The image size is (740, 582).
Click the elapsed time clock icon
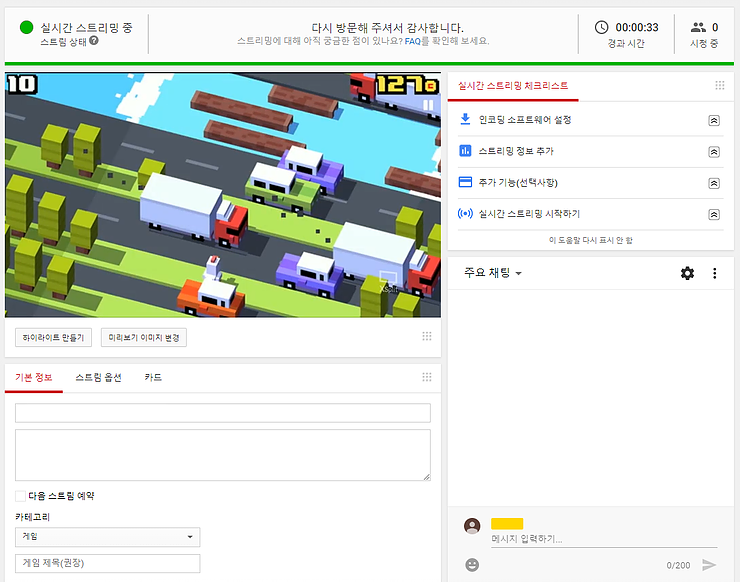[x=601, y=27]
